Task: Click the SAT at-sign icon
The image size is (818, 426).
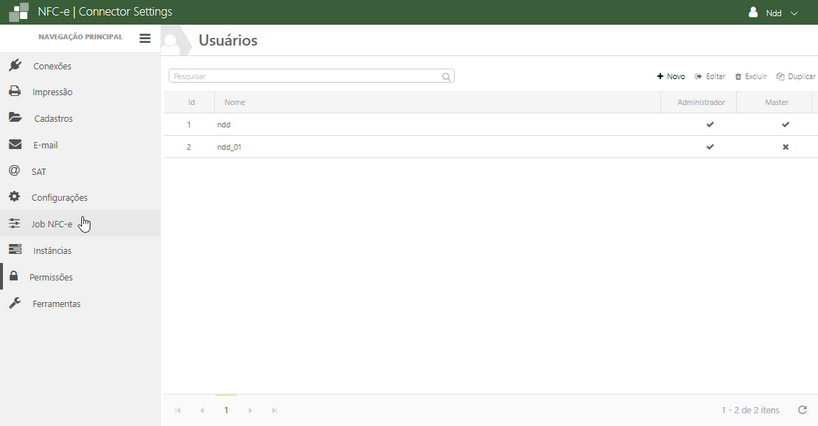Action: (x=15, y=171)
